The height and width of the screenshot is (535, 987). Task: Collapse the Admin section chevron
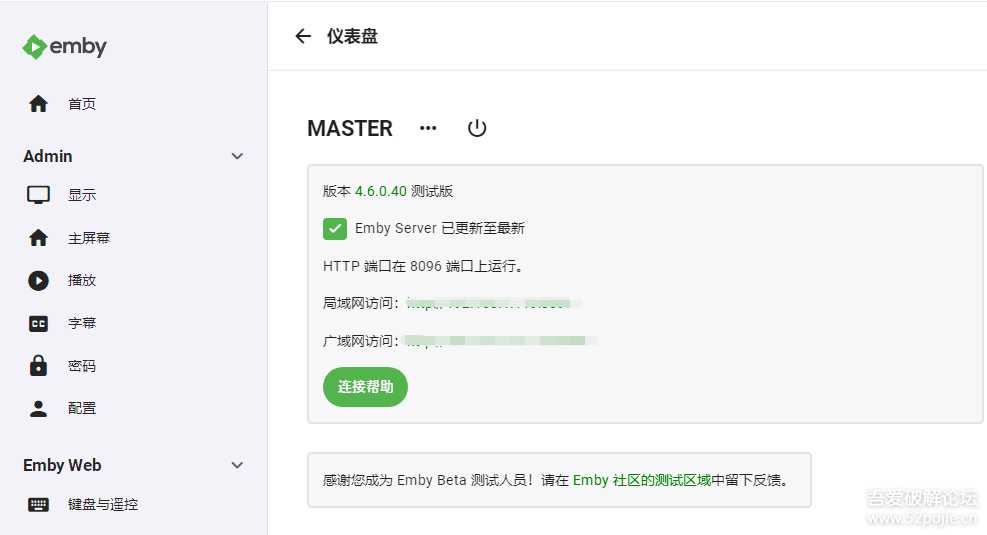237,156
